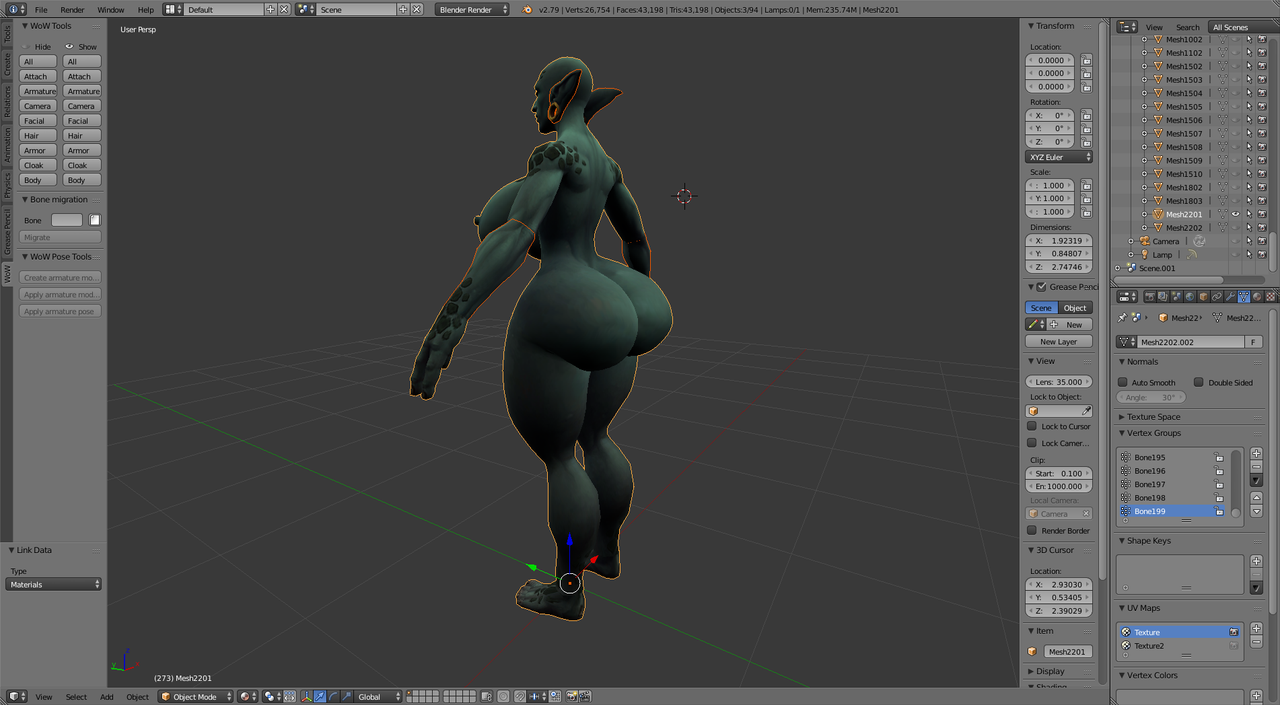
Task: Click the OpenGL render animation clapper icon
Action: 585,697
